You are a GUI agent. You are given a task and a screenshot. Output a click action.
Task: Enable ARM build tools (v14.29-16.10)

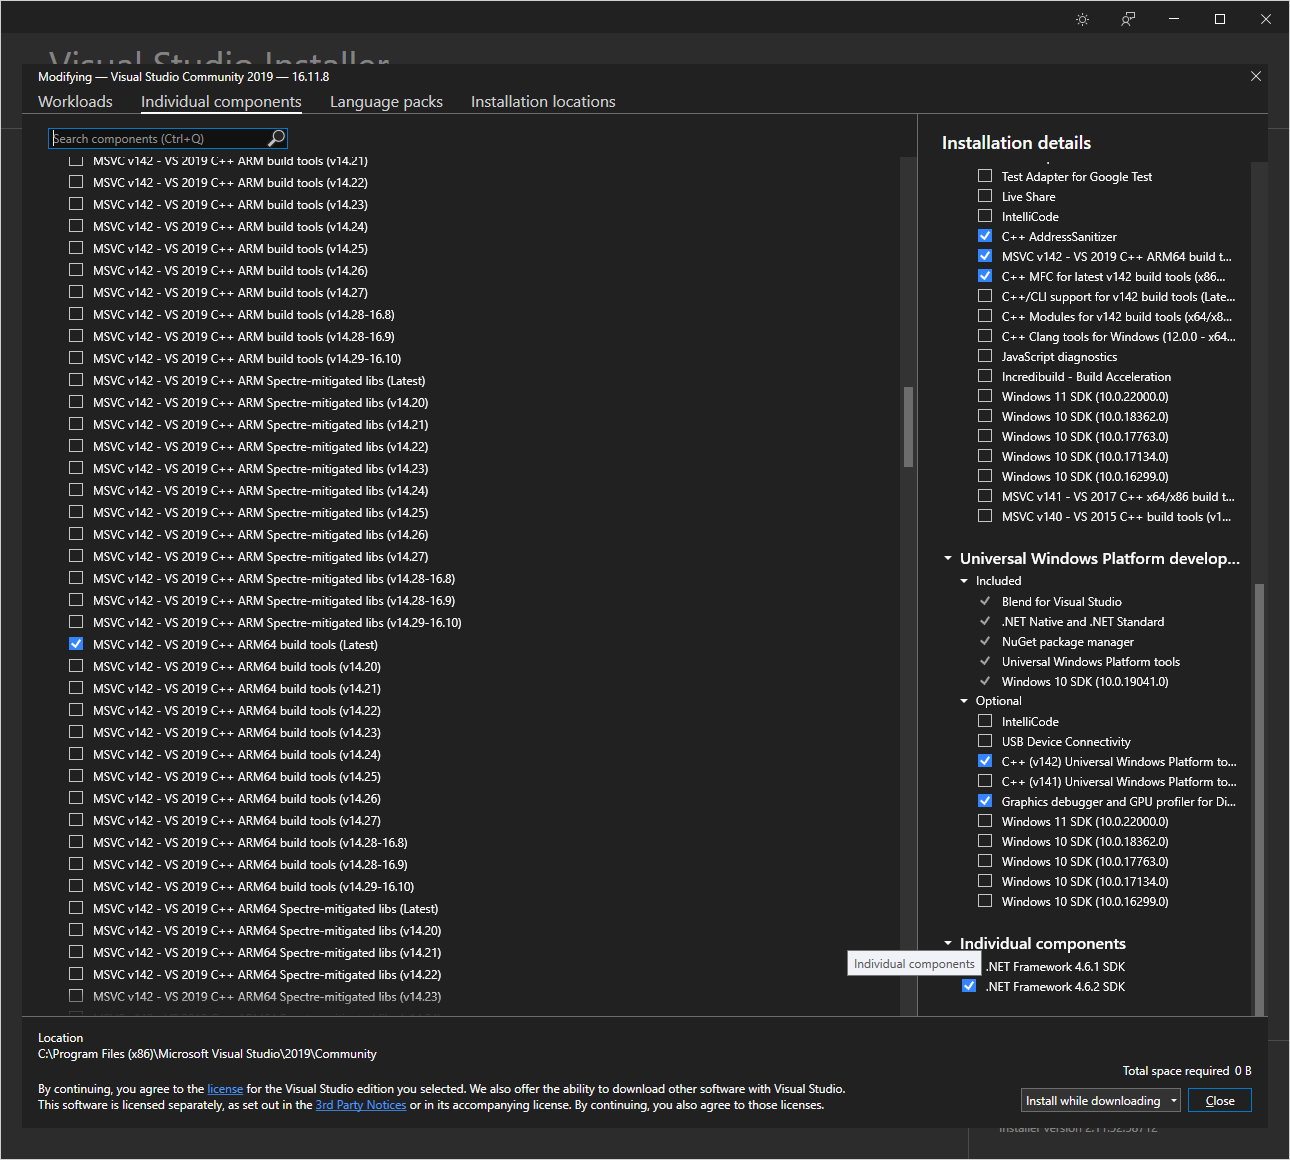(x=76, y=358)
